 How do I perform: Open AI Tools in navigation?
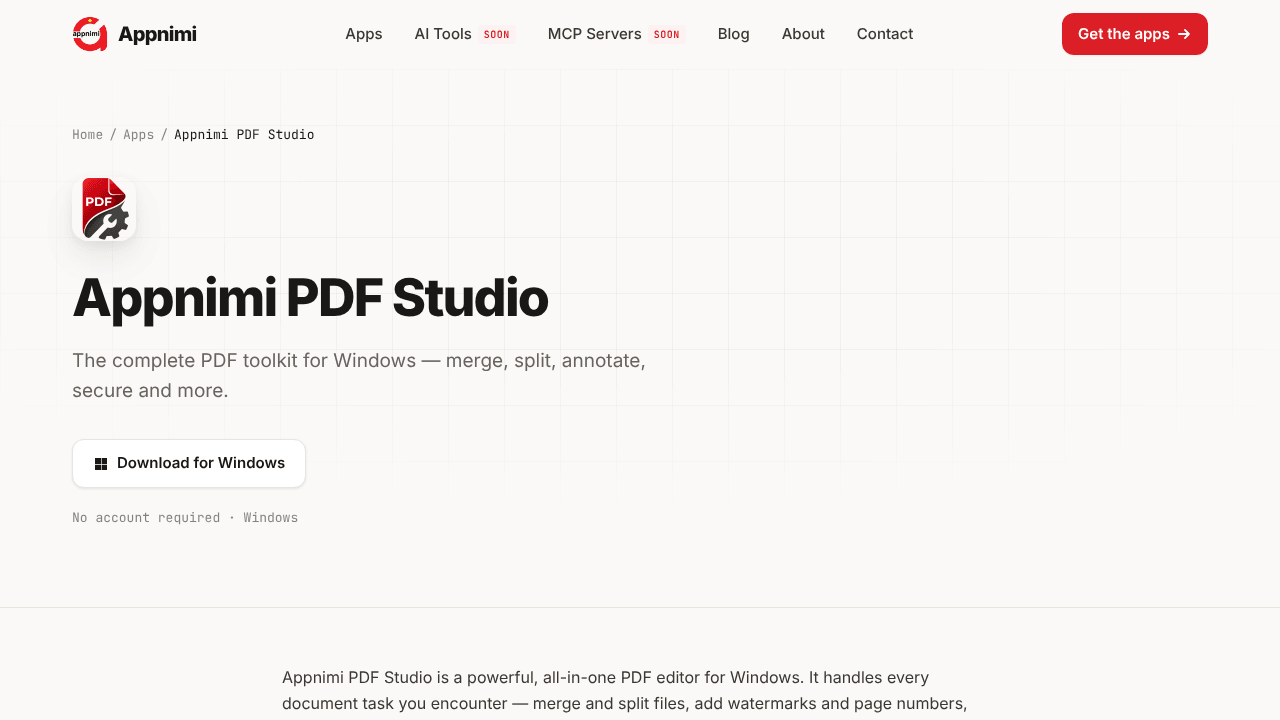click(464, 34)
